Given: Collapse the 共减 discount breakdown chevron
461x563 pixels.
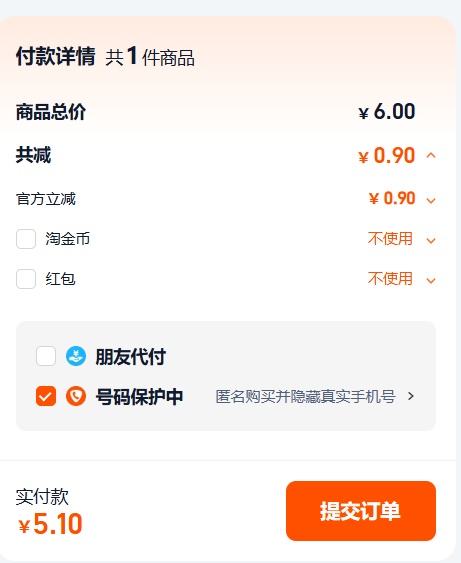Looking at the screenshot, I should coord(431,155).
